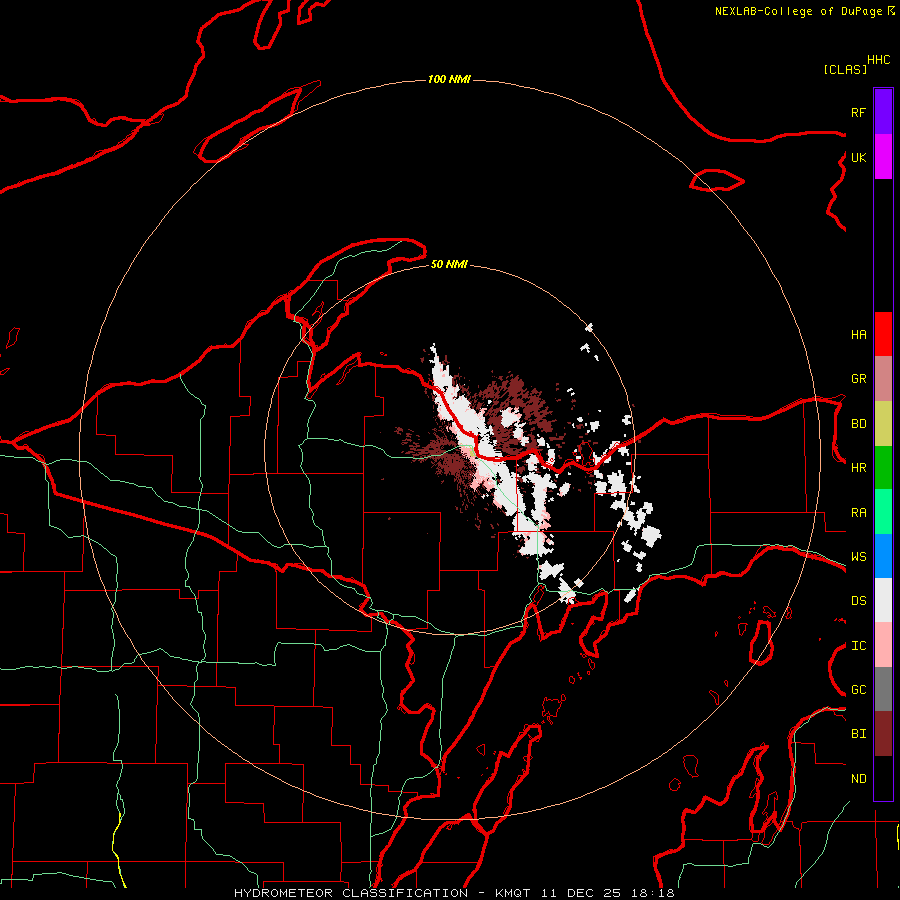Viewport: 900px width, 900px height.
Task: Click the WS legend label
Action: point(858,557)
